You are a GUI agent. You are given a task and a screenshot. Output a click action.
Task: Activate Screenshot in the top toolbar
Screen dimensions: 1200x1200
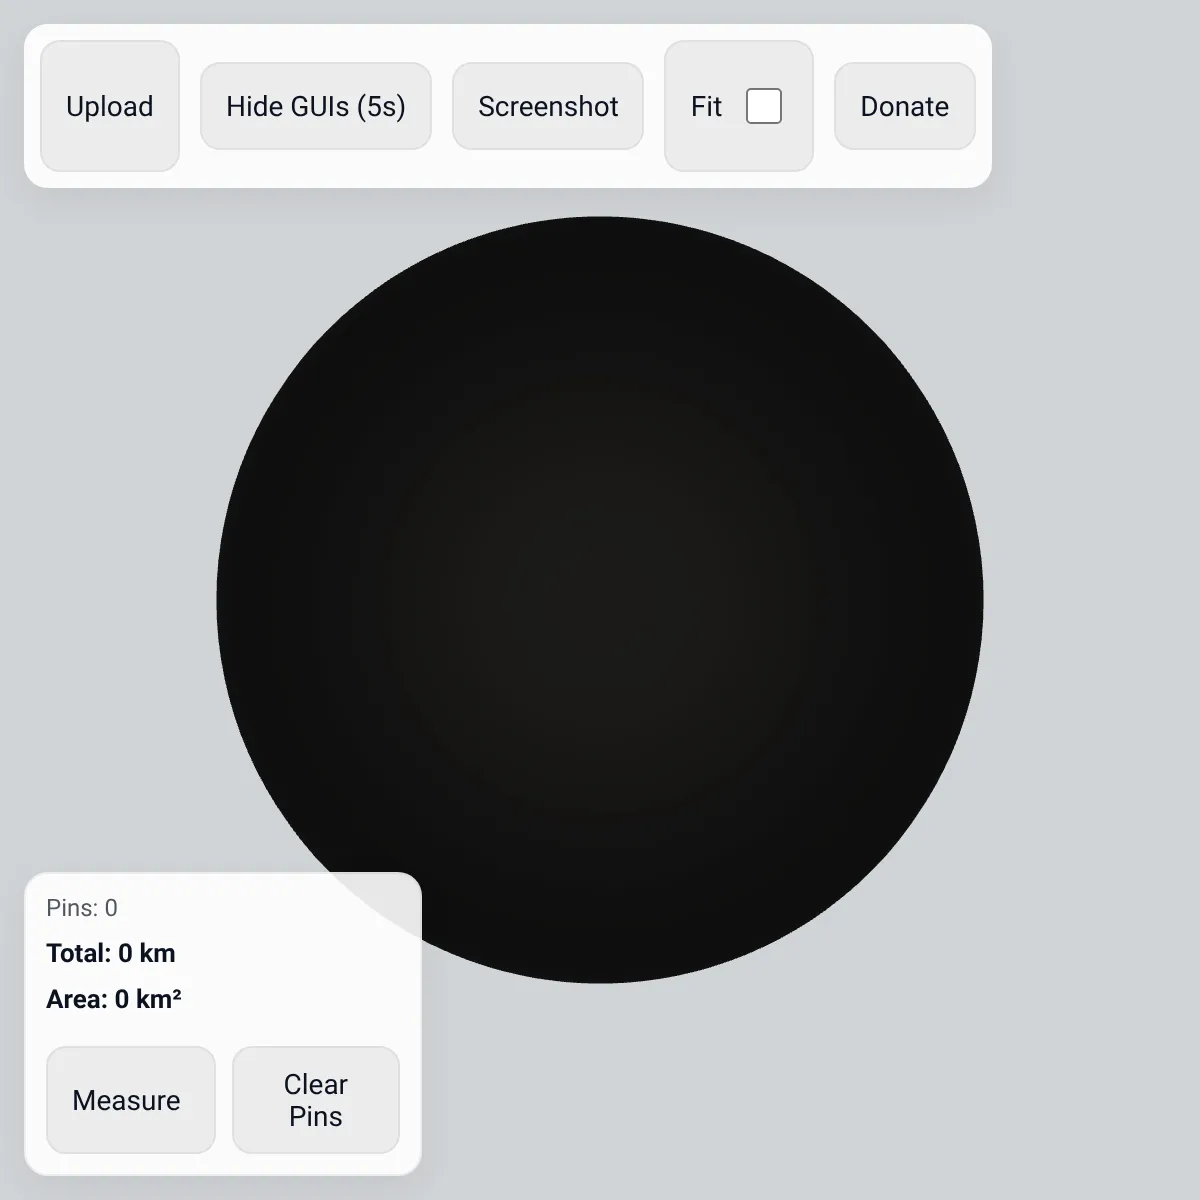pyautogui.click(x=548, y=106)
